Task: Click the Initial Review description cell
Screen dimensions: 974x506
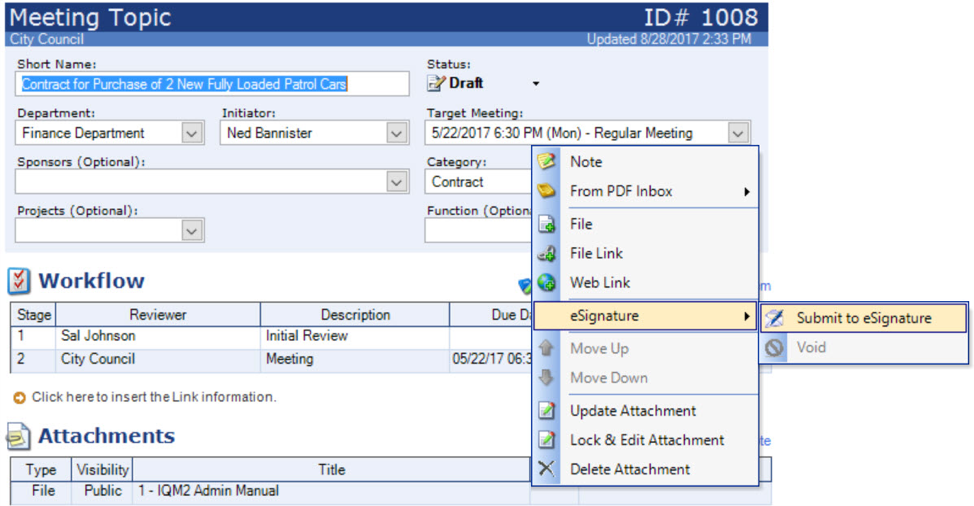Action: click(355, 336)
